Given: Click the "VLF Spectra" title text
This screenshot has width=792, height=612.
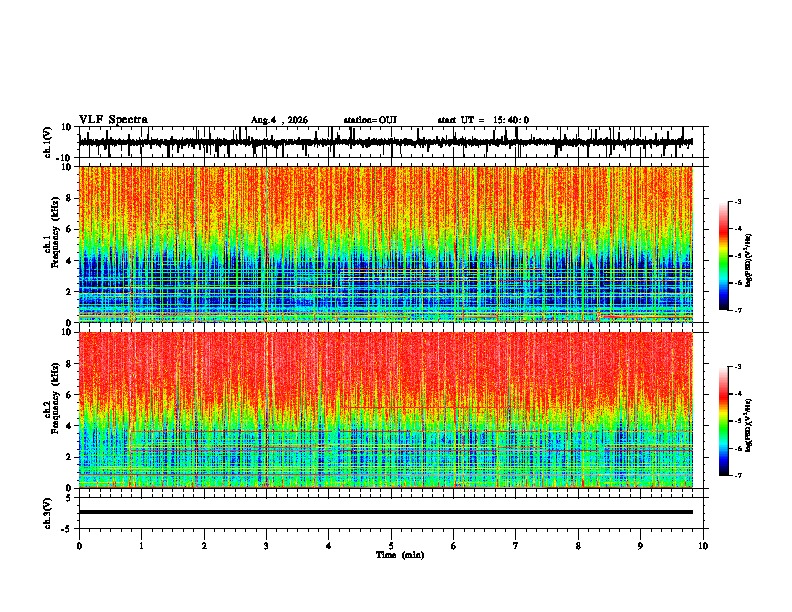Looking at the screenshot, I should 113,120.
